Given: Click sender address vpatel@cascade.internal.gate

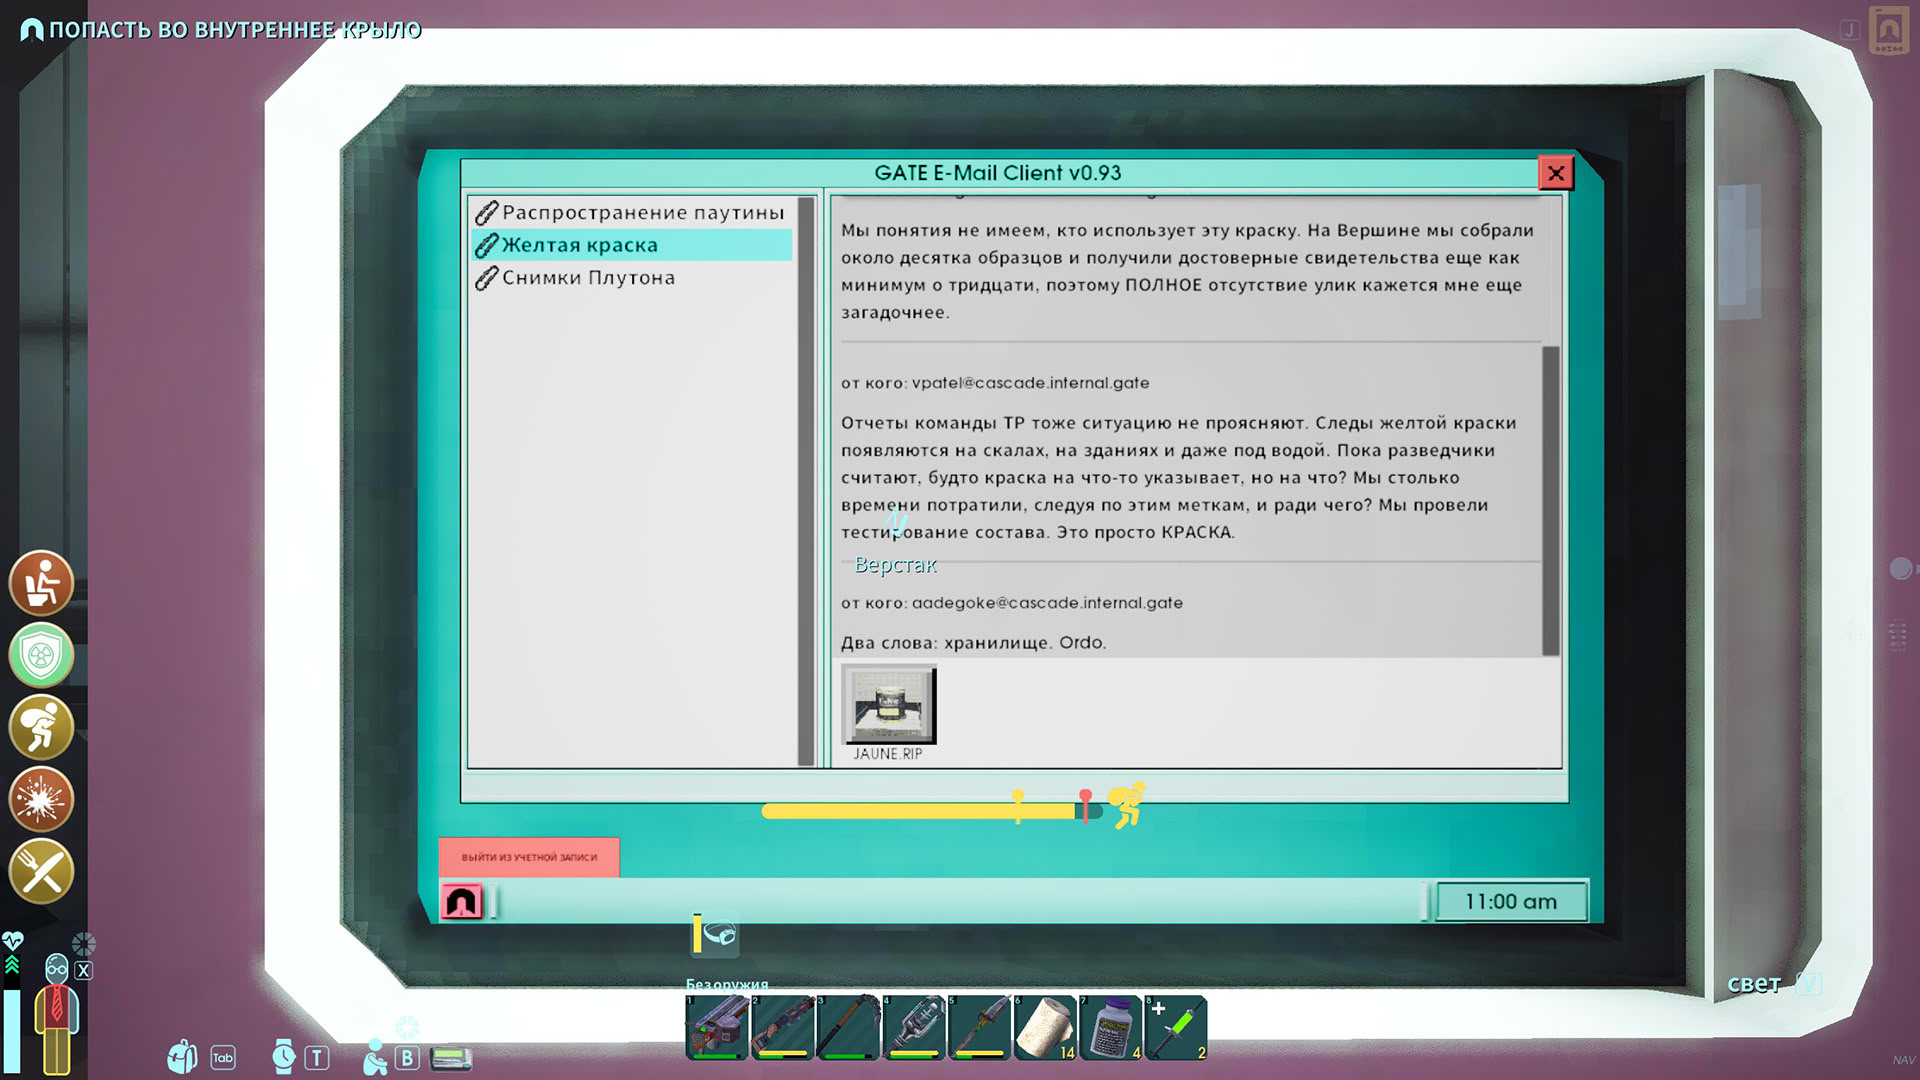Looking at the screenshot, I should 1030,383.
